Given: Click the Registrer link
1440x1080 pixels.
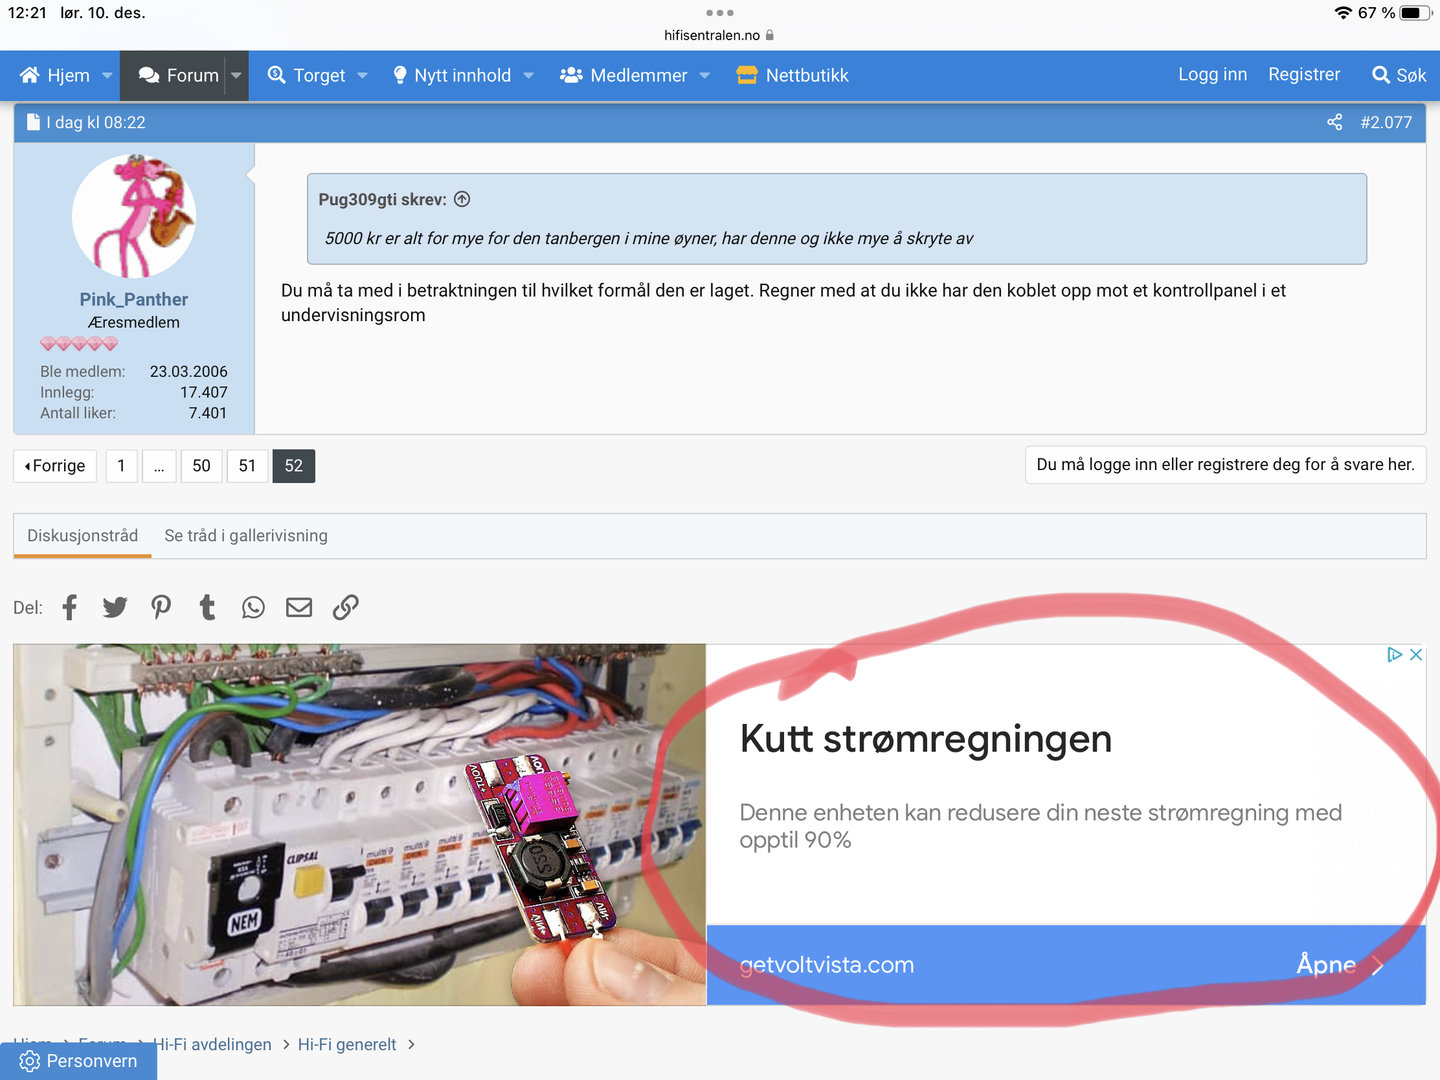Looking at the screenshot, I should click(1304, 74).
